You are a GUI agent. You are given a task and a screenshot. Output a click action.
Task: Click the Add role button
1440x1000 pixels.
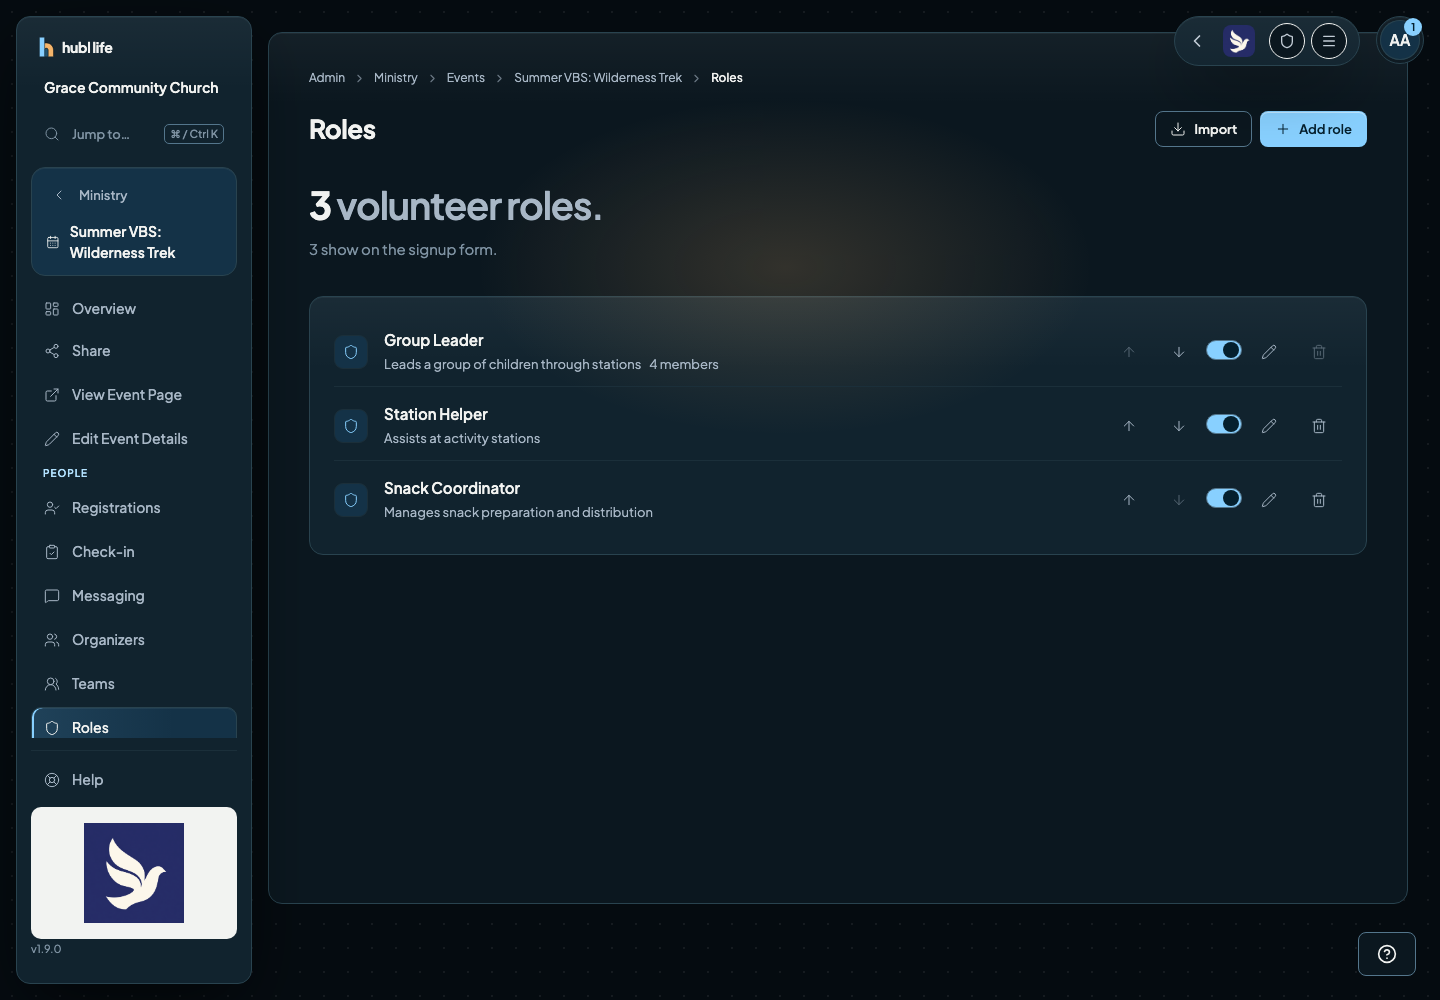click(x=1313, y=129)
